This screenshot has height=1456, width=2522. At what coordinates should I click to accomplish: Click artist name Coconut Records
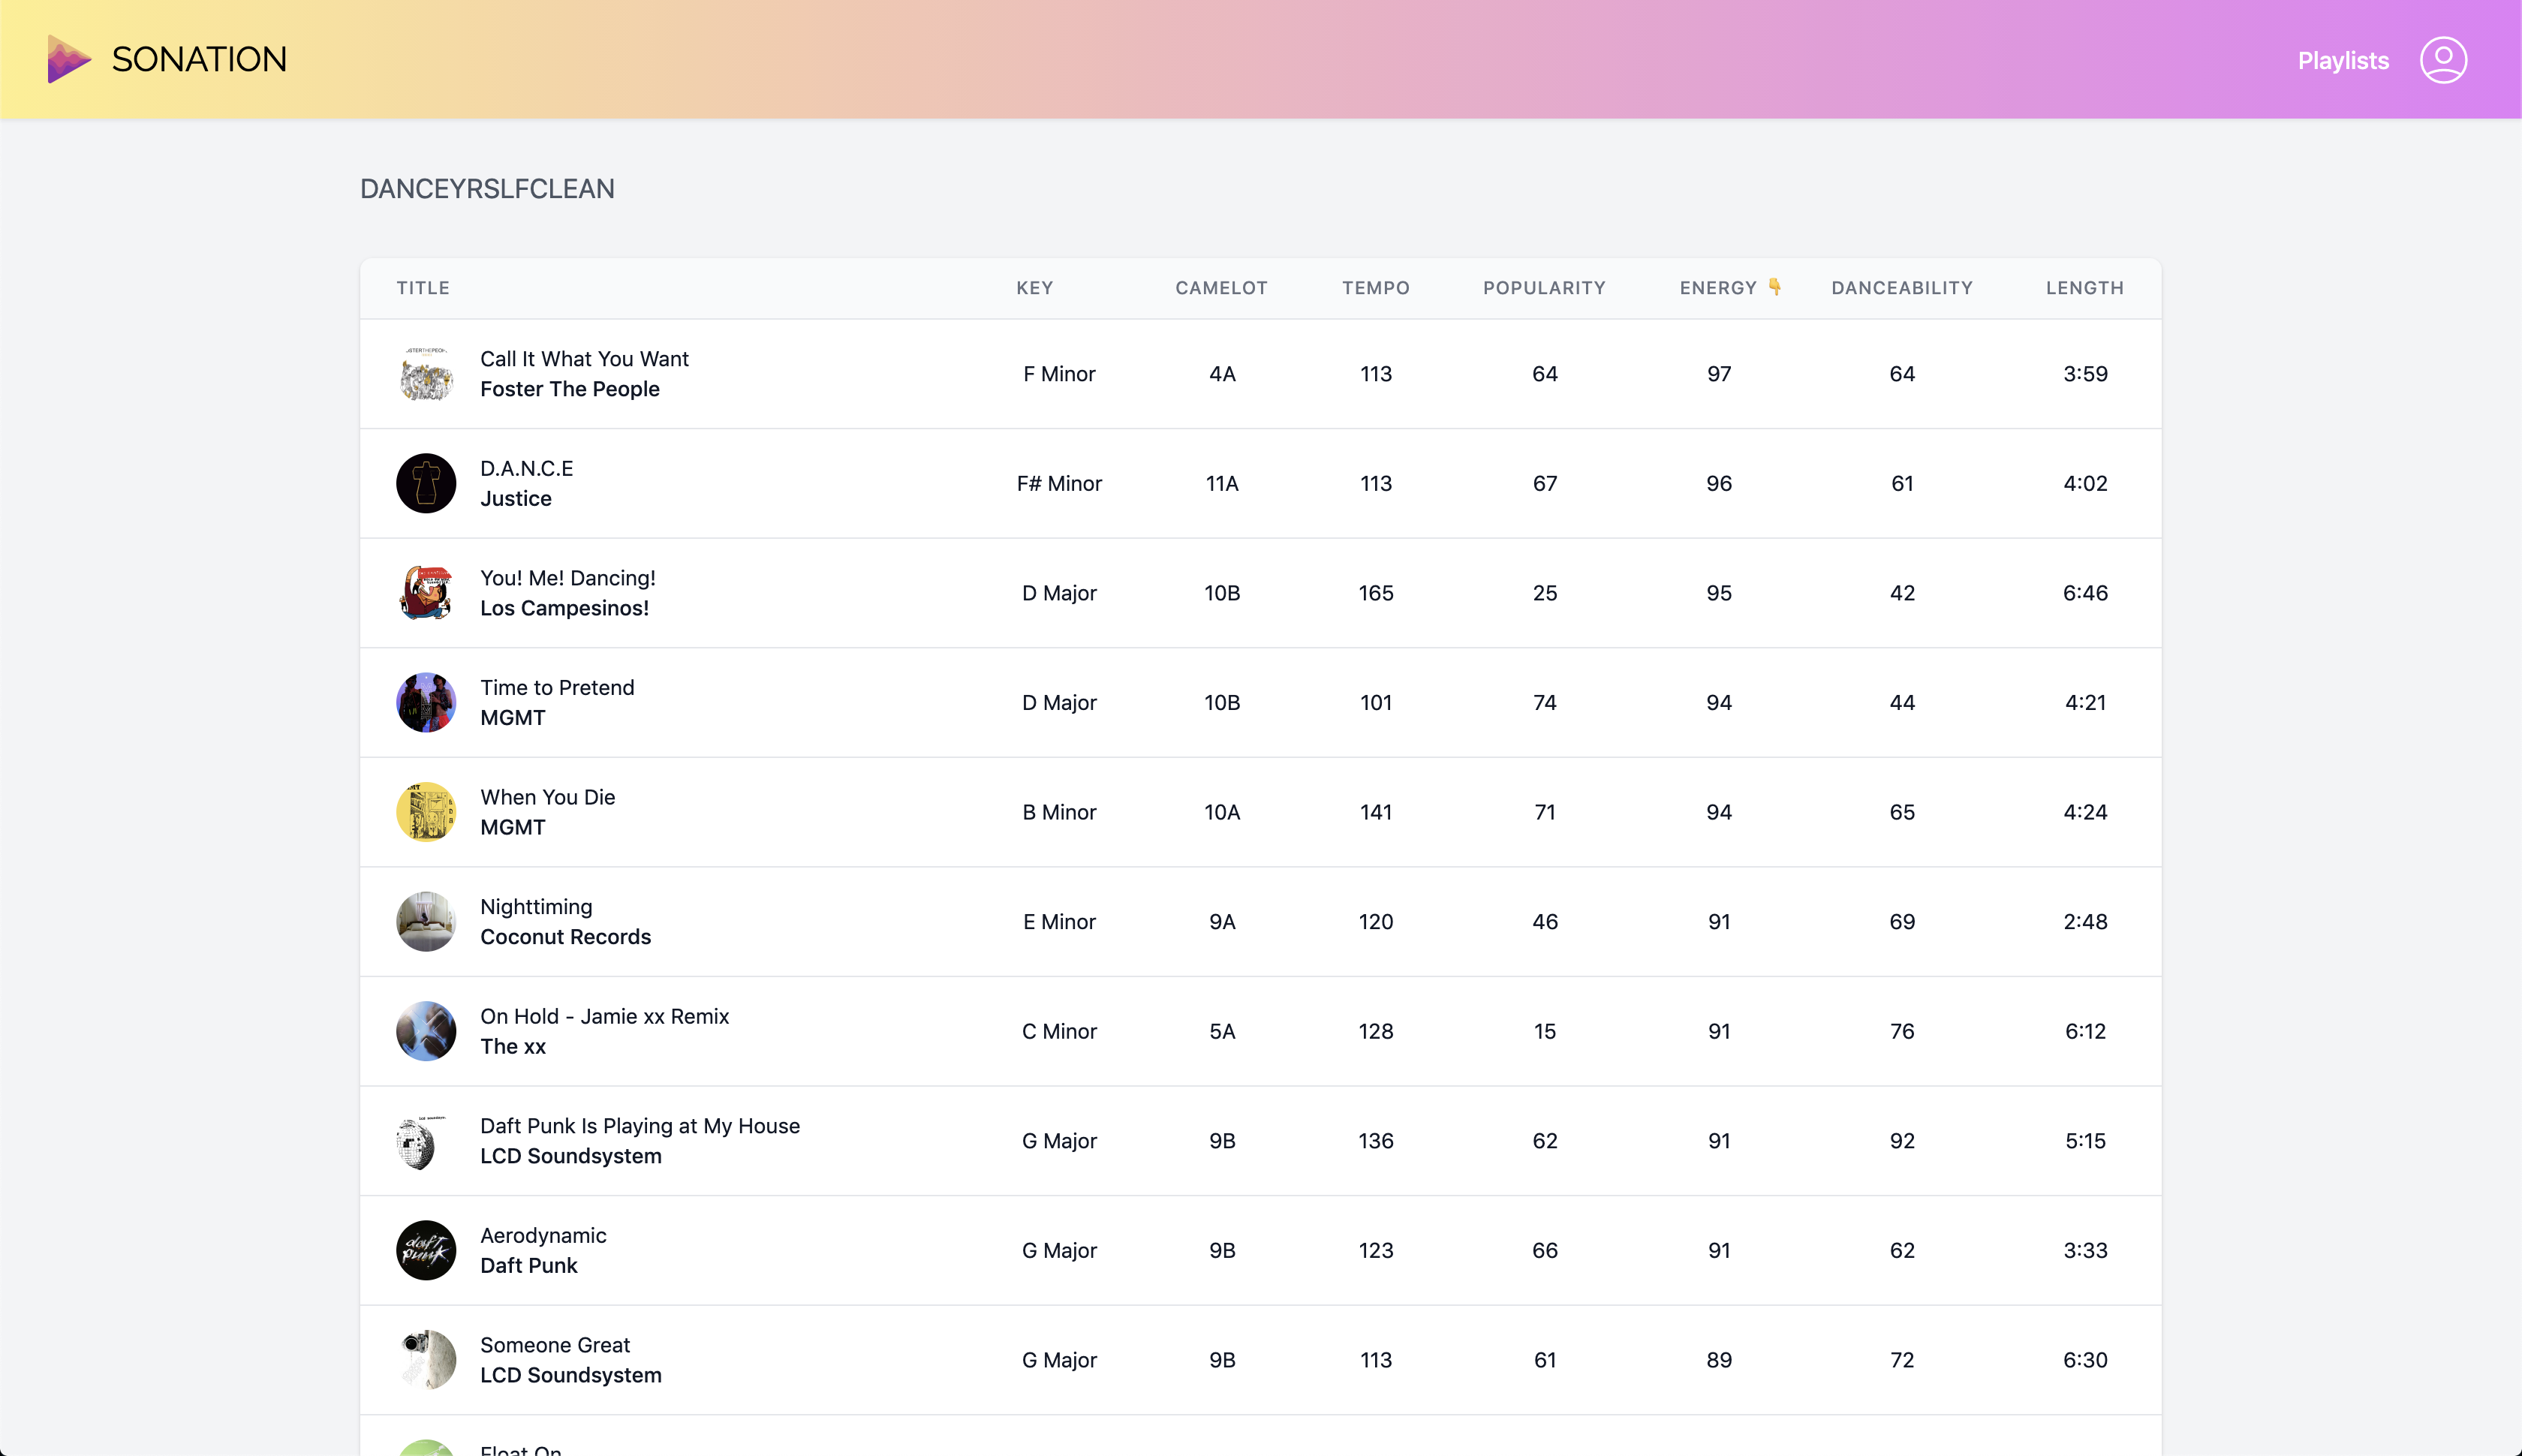click(565, 937)
